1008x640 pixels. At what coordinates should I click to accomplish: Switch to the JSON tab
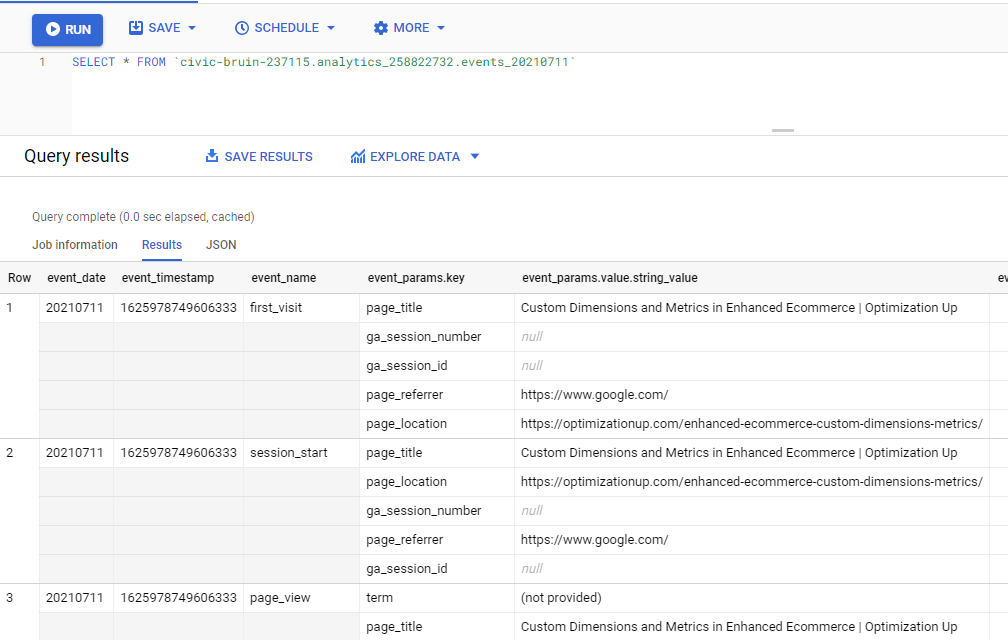[221, 245]
